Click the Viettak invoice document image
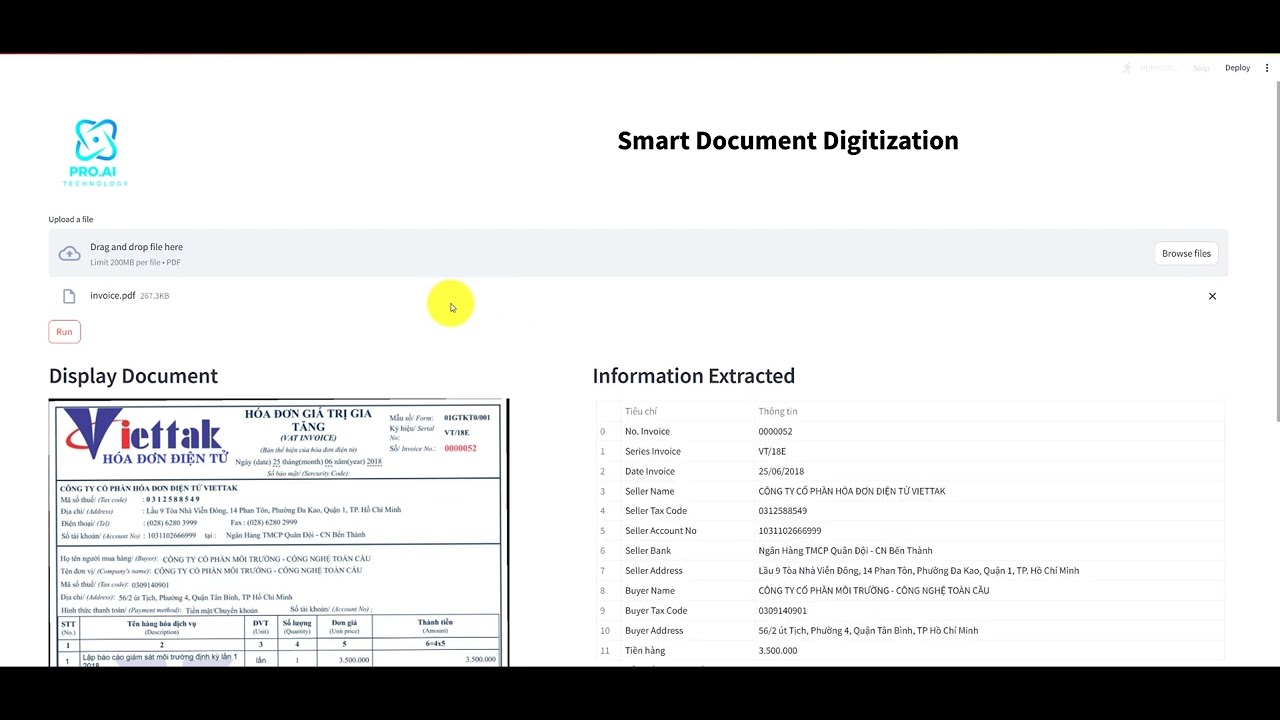The width and height of the screenshot is (1280, 720). click(279, 533)
